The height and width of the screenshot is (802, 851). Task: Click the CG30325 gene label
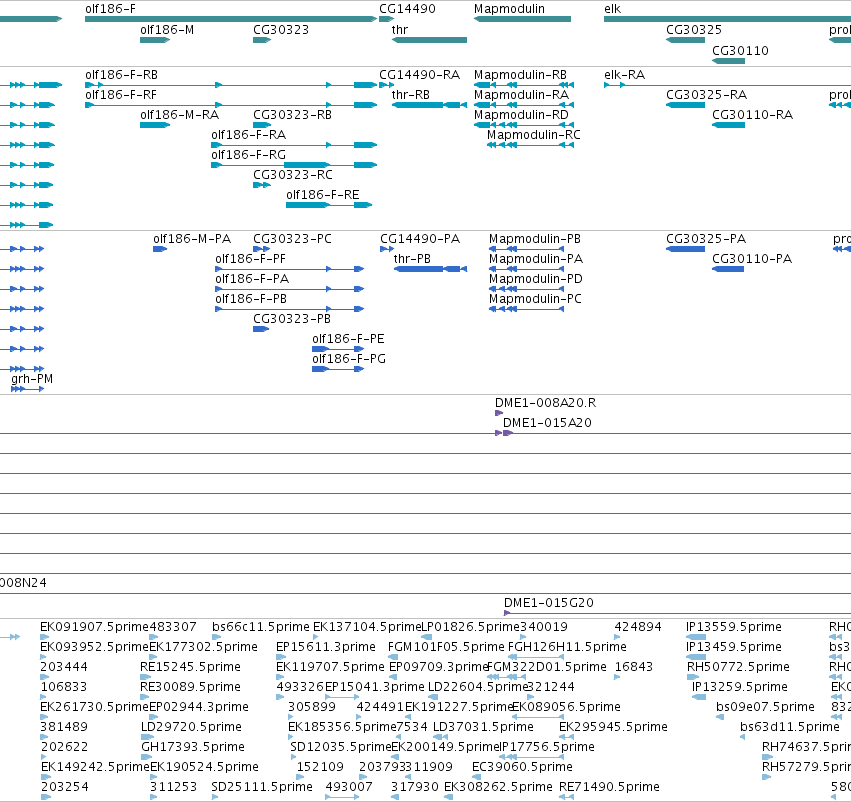click(x=694, y=30)
